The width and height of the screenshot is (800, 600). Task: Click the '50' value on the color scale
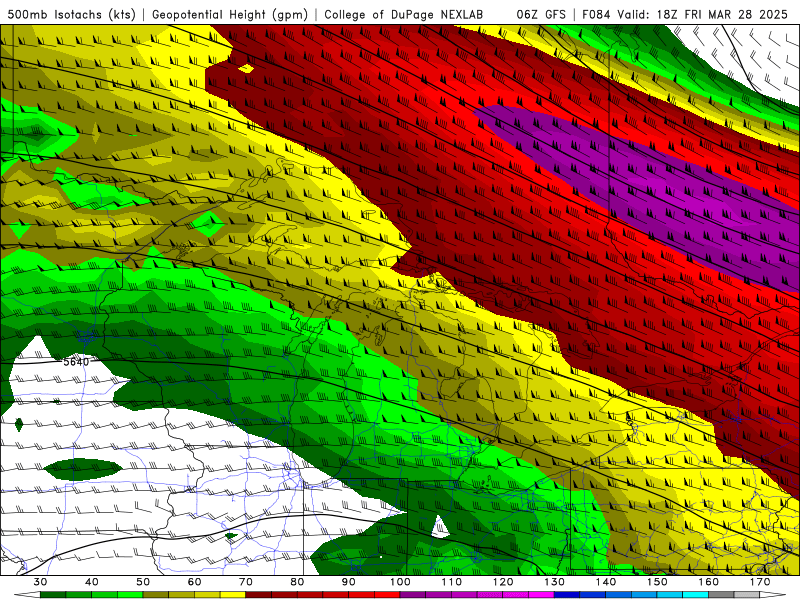143,582
